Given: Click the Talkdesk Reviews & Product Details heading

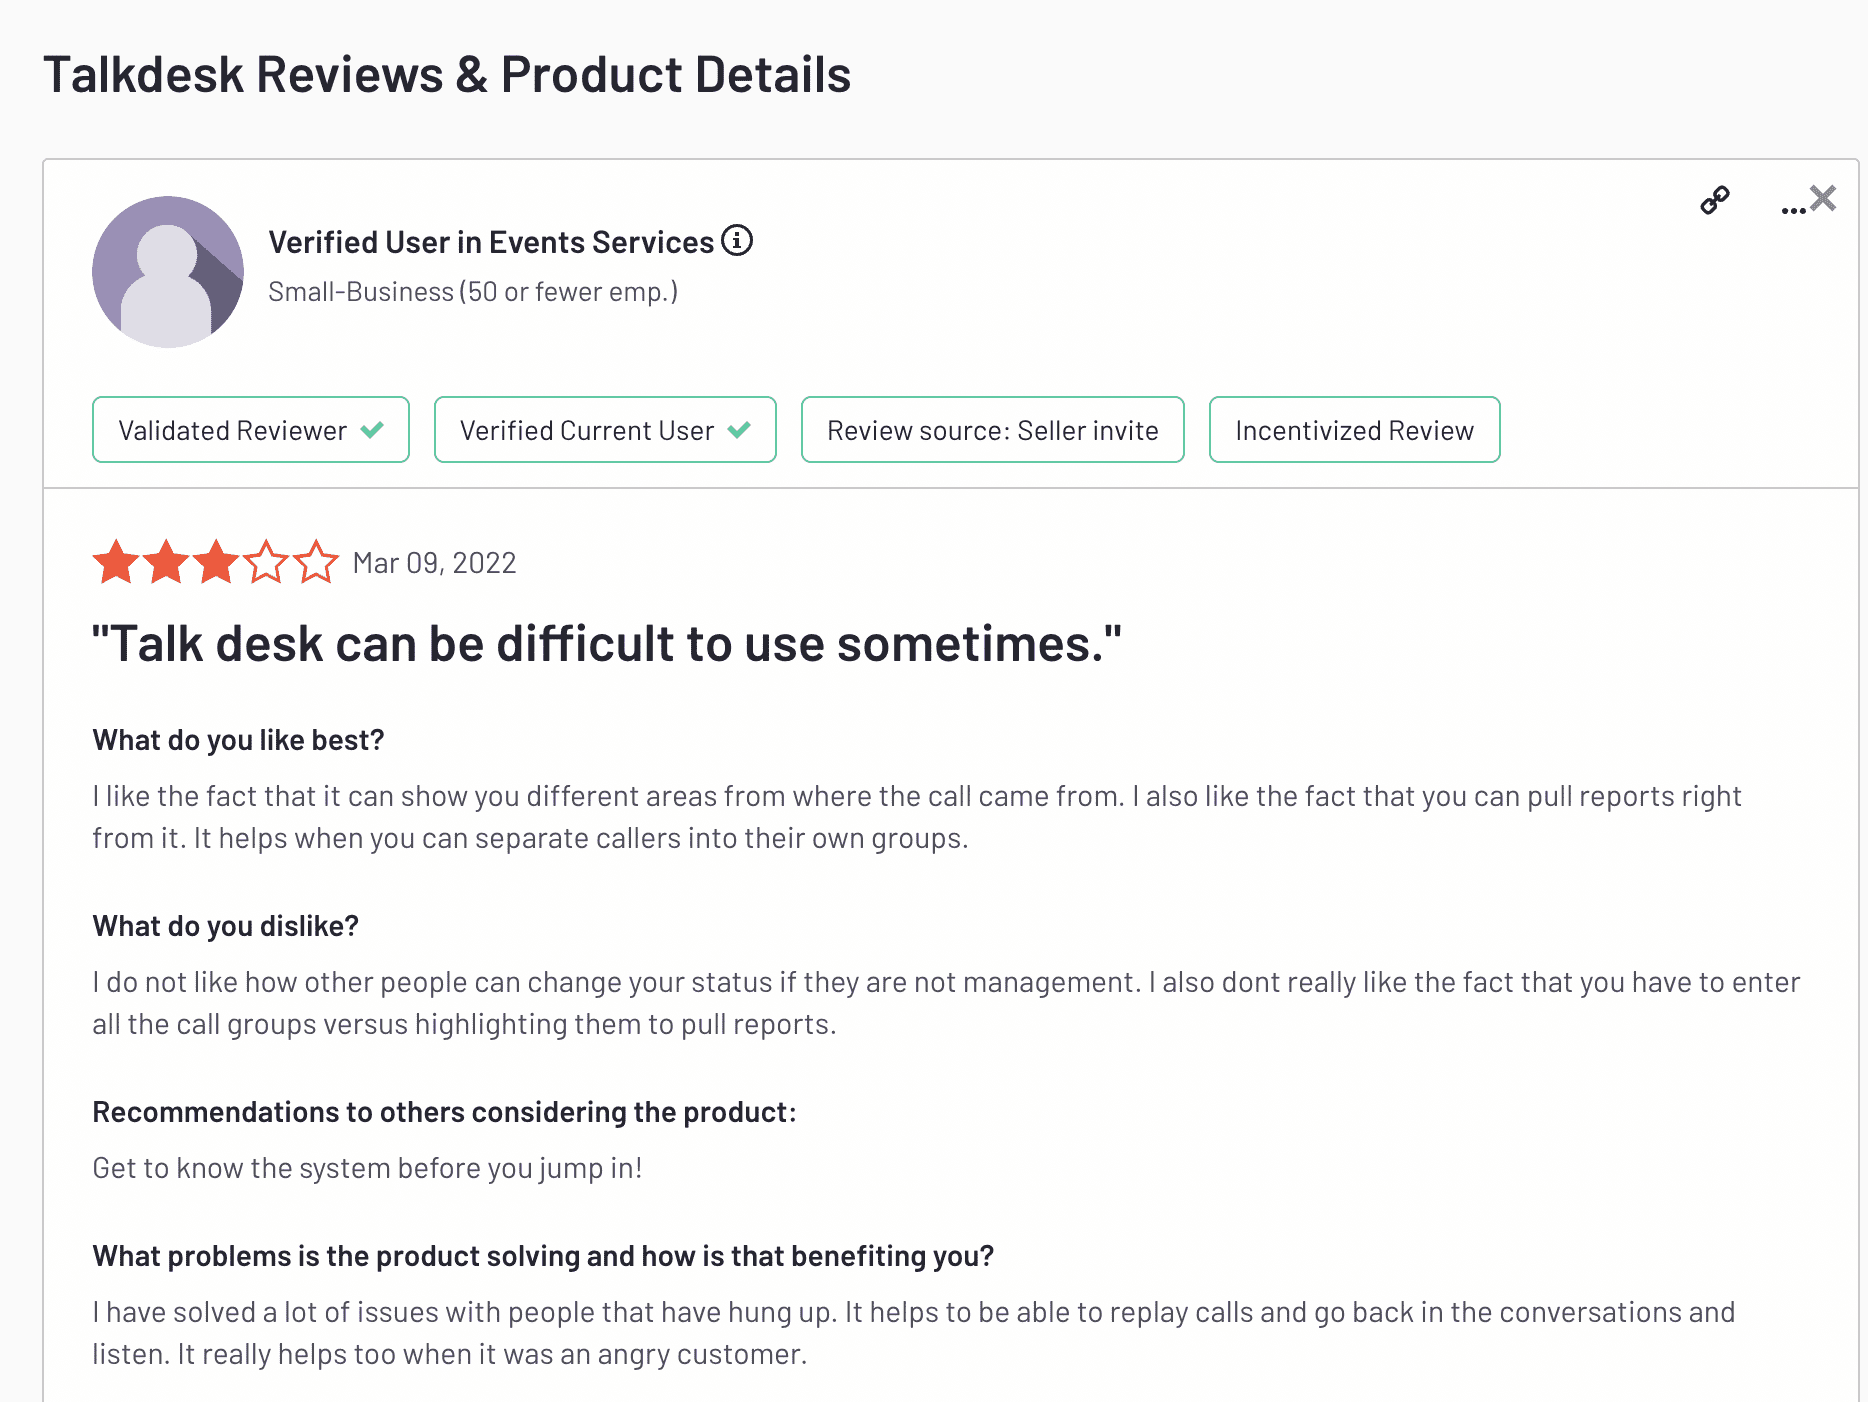Looking at the screenshot, I should click(x=447, y=75).
